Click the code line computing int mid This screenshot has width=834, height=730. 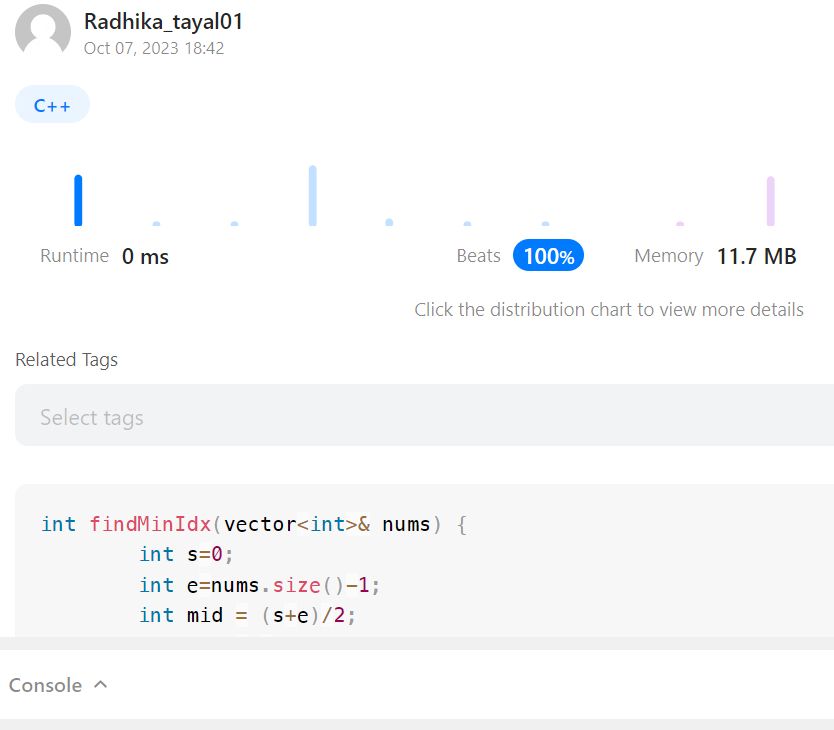click(x=247, y=615)
